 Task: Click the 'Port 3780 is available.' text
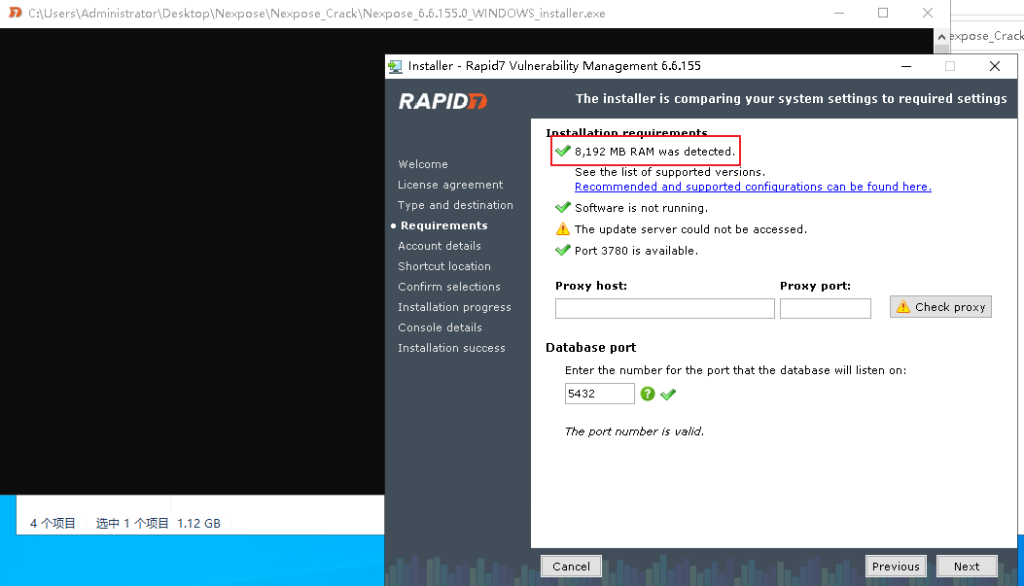tap(636, 251)
